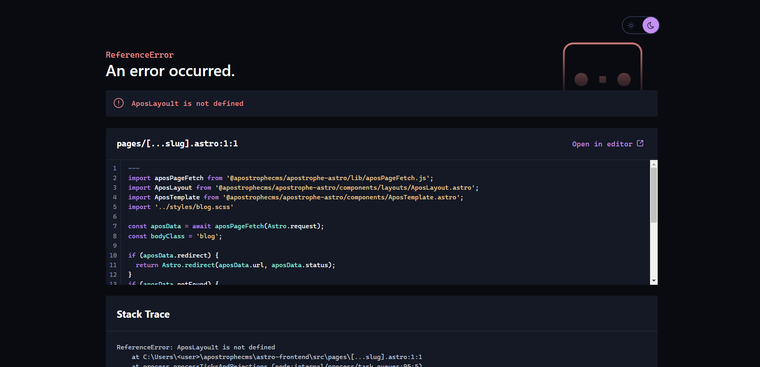Select the 'AposLayout is not defined' message
Image resolution: width=760 pixels, height=367 pixels.
click(x=187, y=103)
